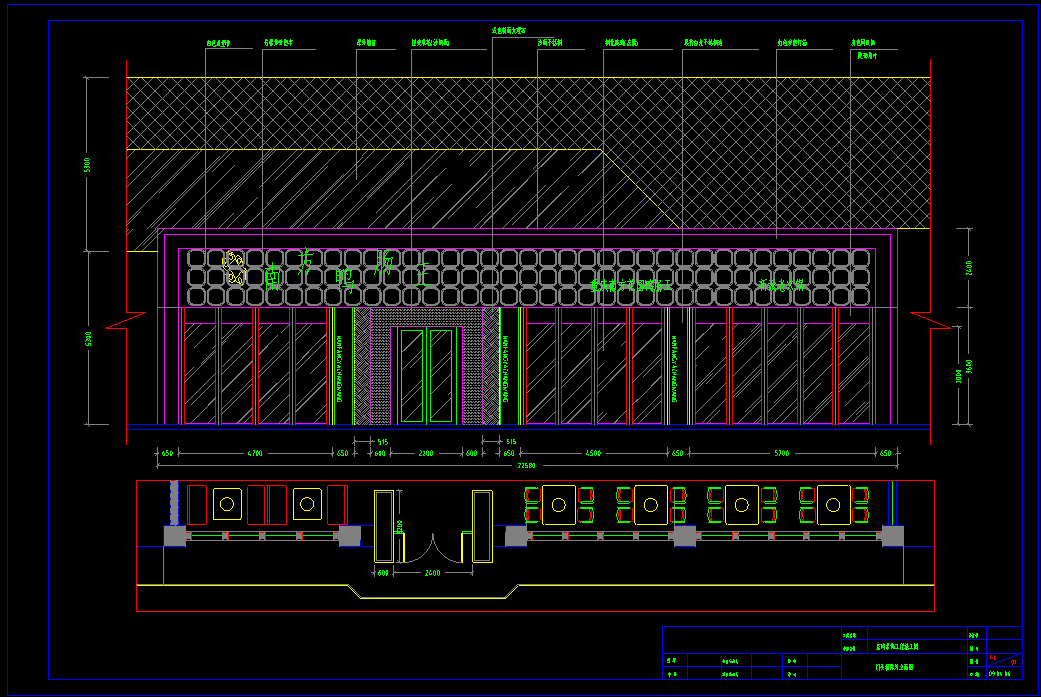The image size is (1041, 697).
Task: Click the 22500 overall dimension text
Action: pyautogui.click(x=525, y=466)
